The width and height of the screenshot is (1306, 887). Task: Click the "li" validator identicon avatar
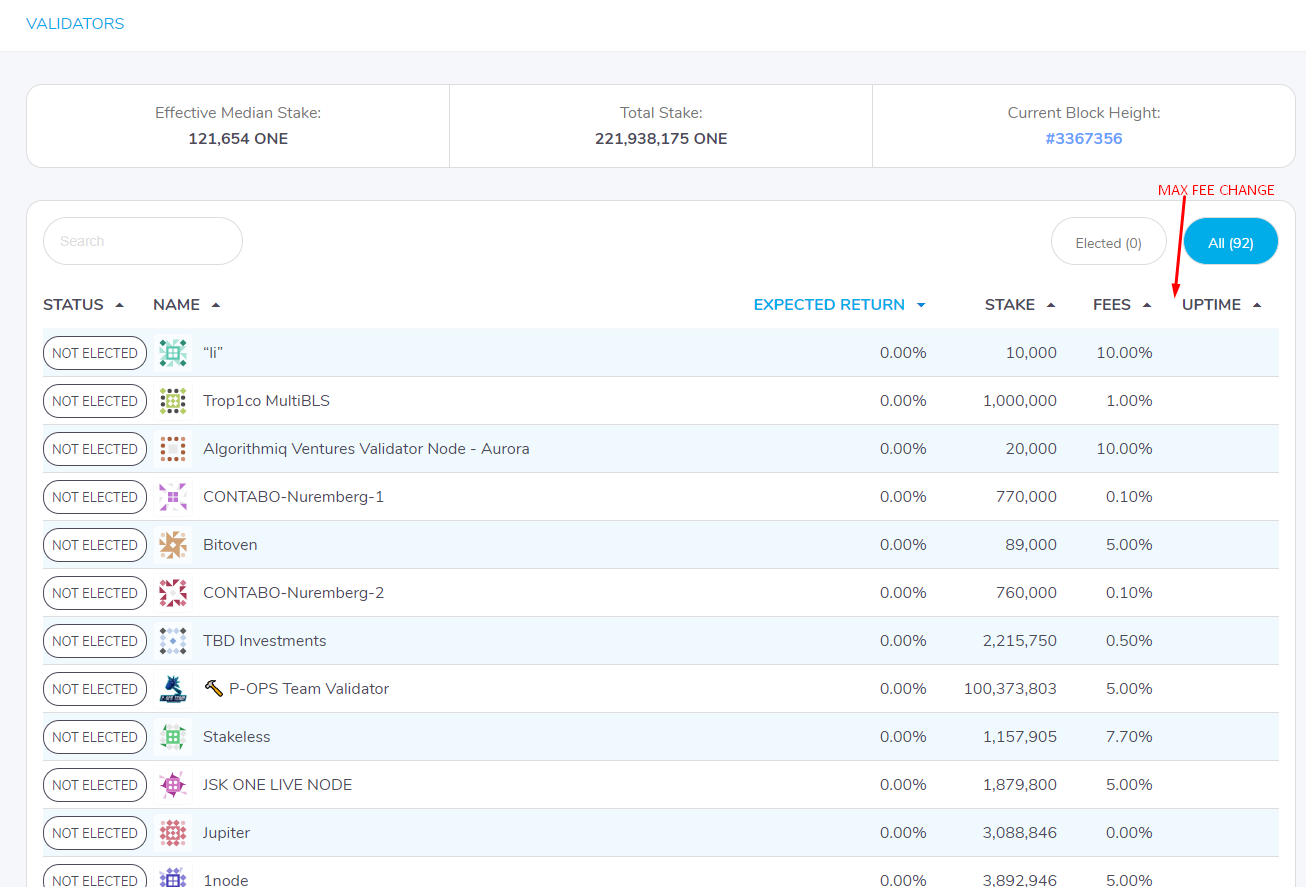pyautogui.click(x=173, y=353)
